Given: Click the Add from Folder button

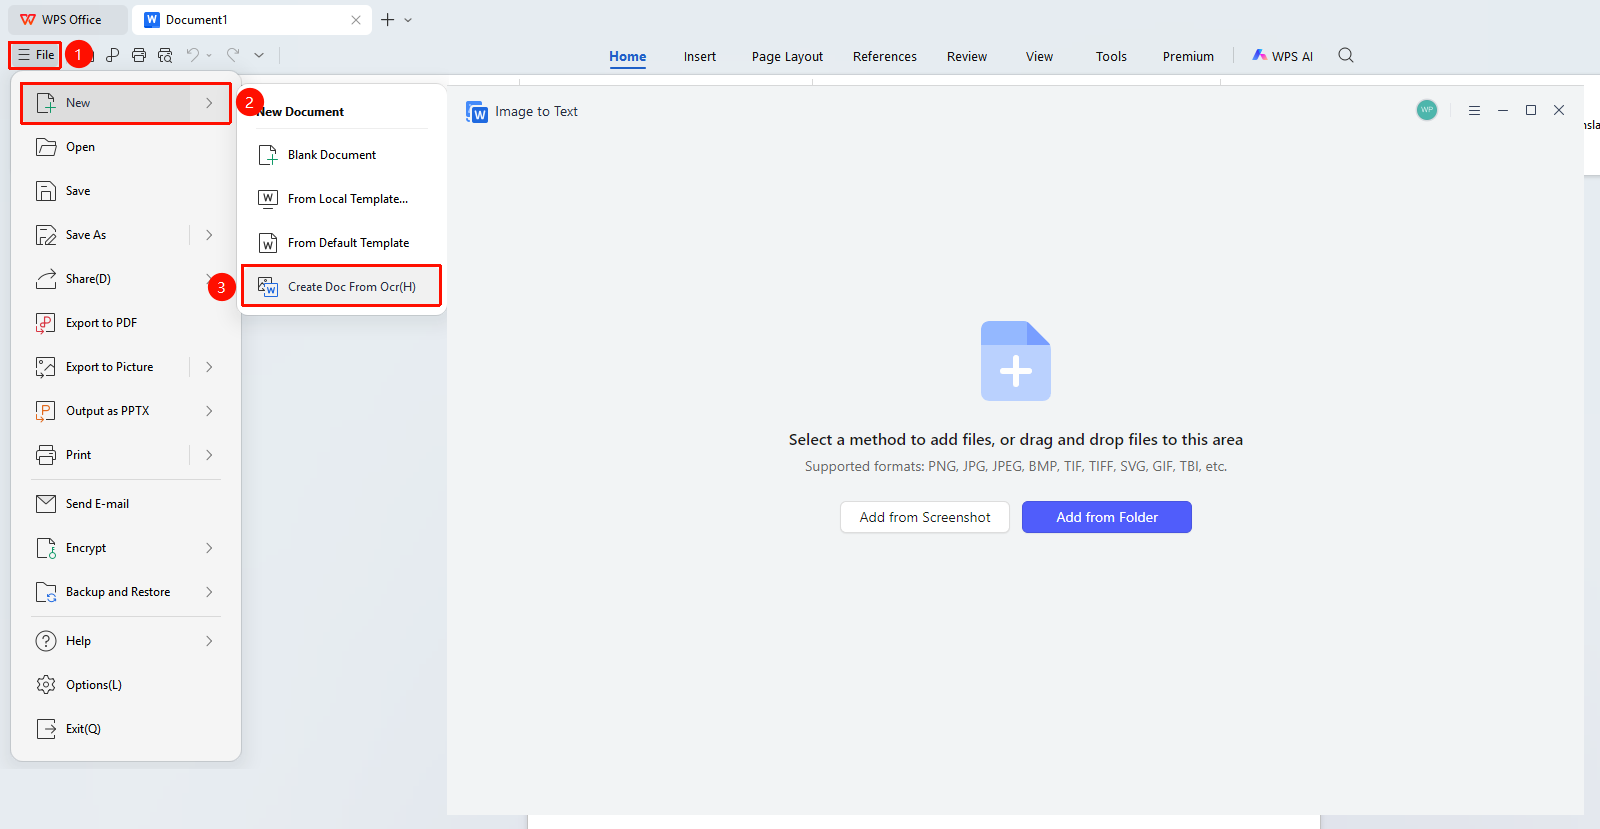Looking at the screenshot, I should tap(1107, 517).
